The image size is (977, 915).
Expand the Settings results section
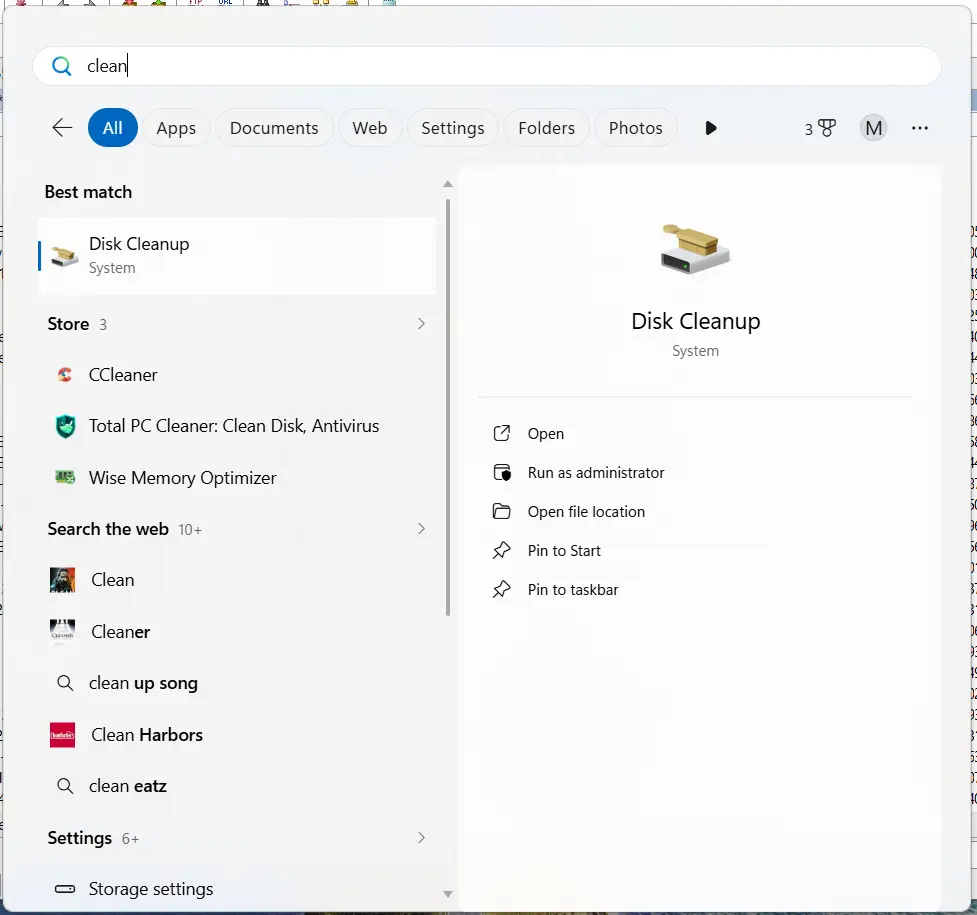(421, 837)
